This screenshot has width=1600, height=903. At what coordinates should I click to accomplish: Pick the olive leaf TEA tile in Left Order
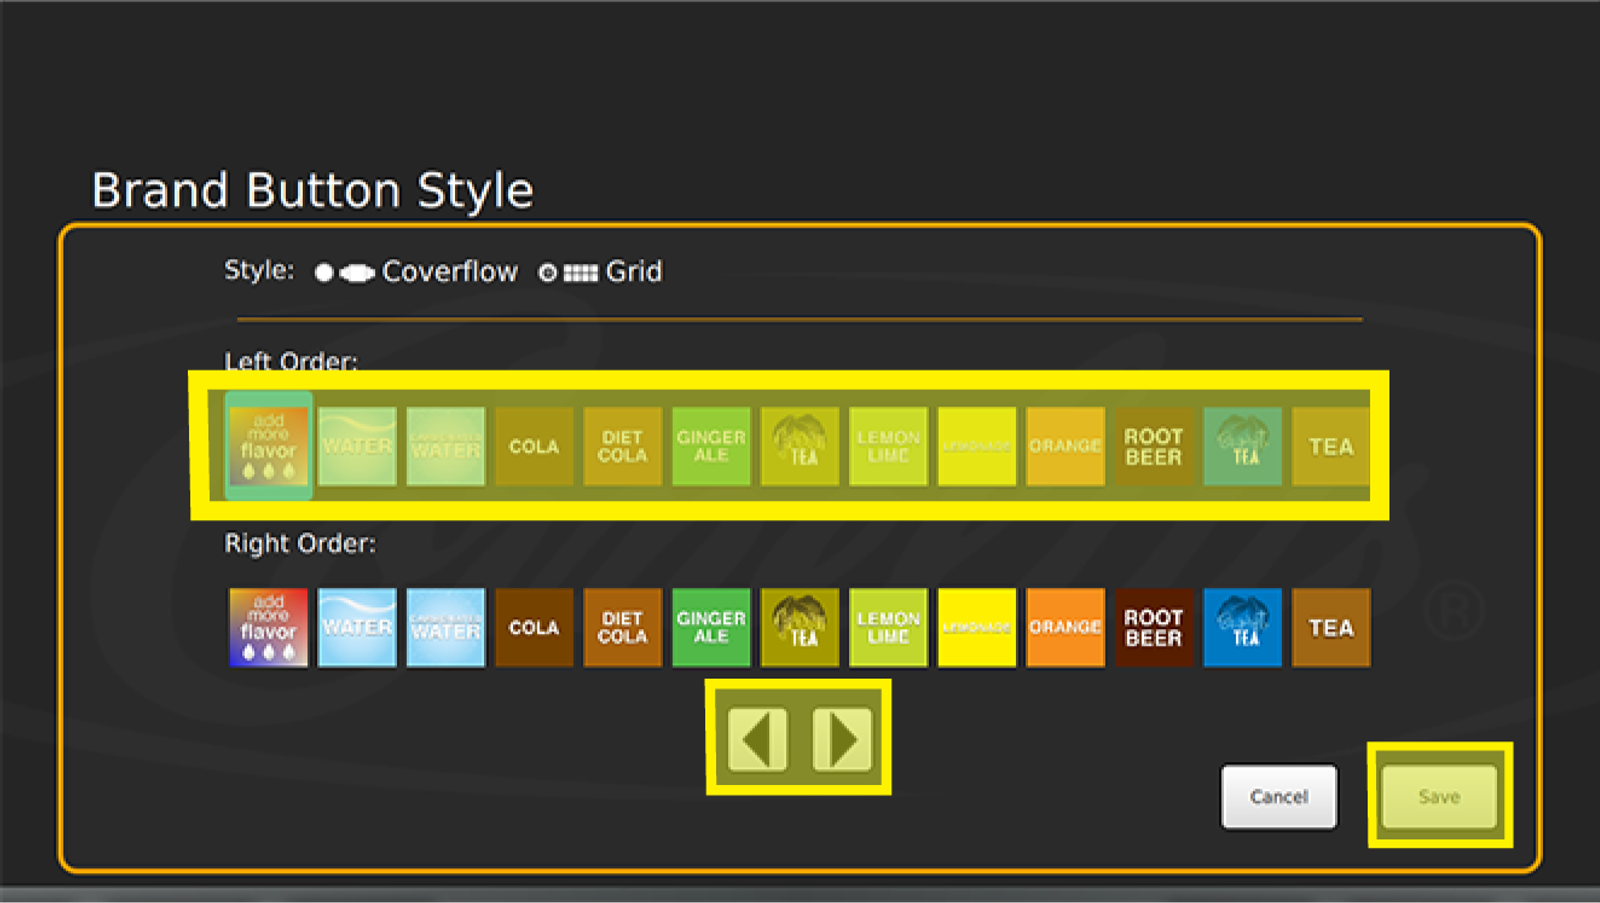[799, 446]
